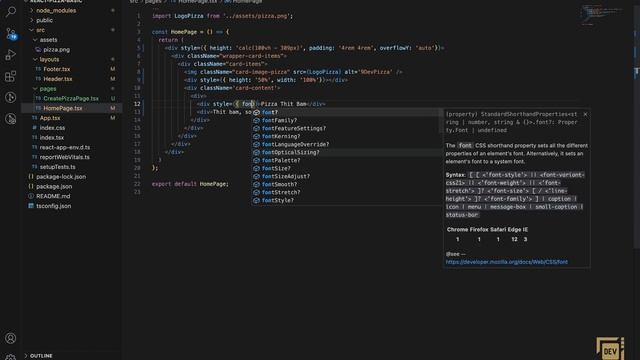Click the 'export default HomePage;' line
Viewport: 640px width, 360px height.
[x=190, y=184]
